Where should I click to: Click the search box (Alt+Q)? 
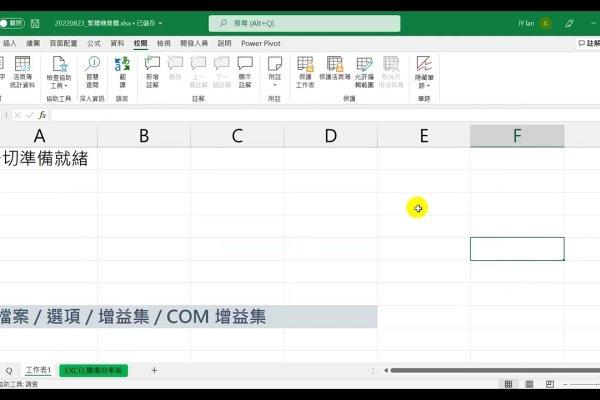(x=304, y=23)
